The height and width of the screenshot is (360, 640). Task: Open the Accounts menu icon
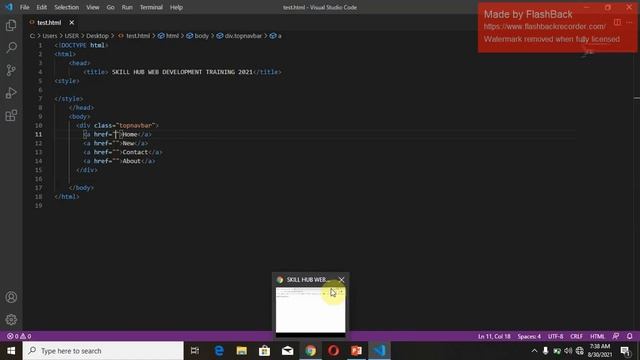tap(11, 297)
